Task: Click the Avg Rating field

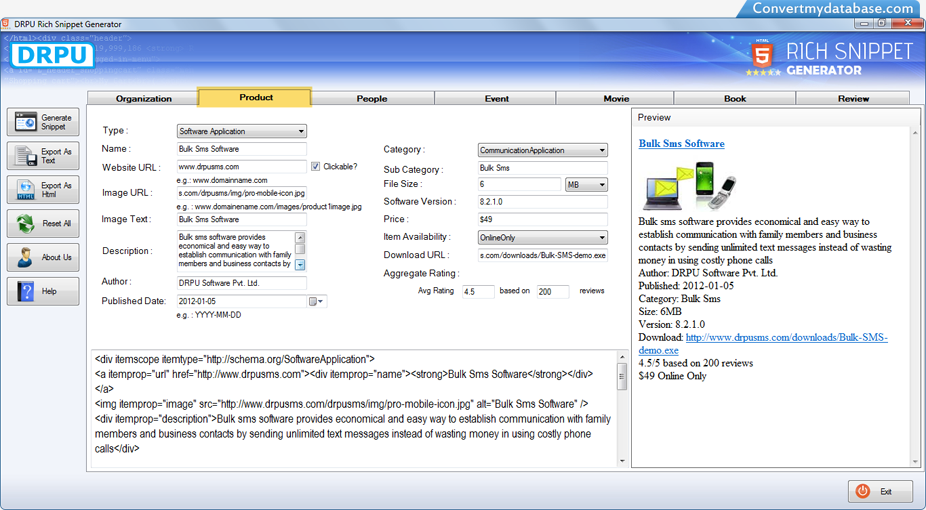Action: pyautogui.click(x=478, y=292)
